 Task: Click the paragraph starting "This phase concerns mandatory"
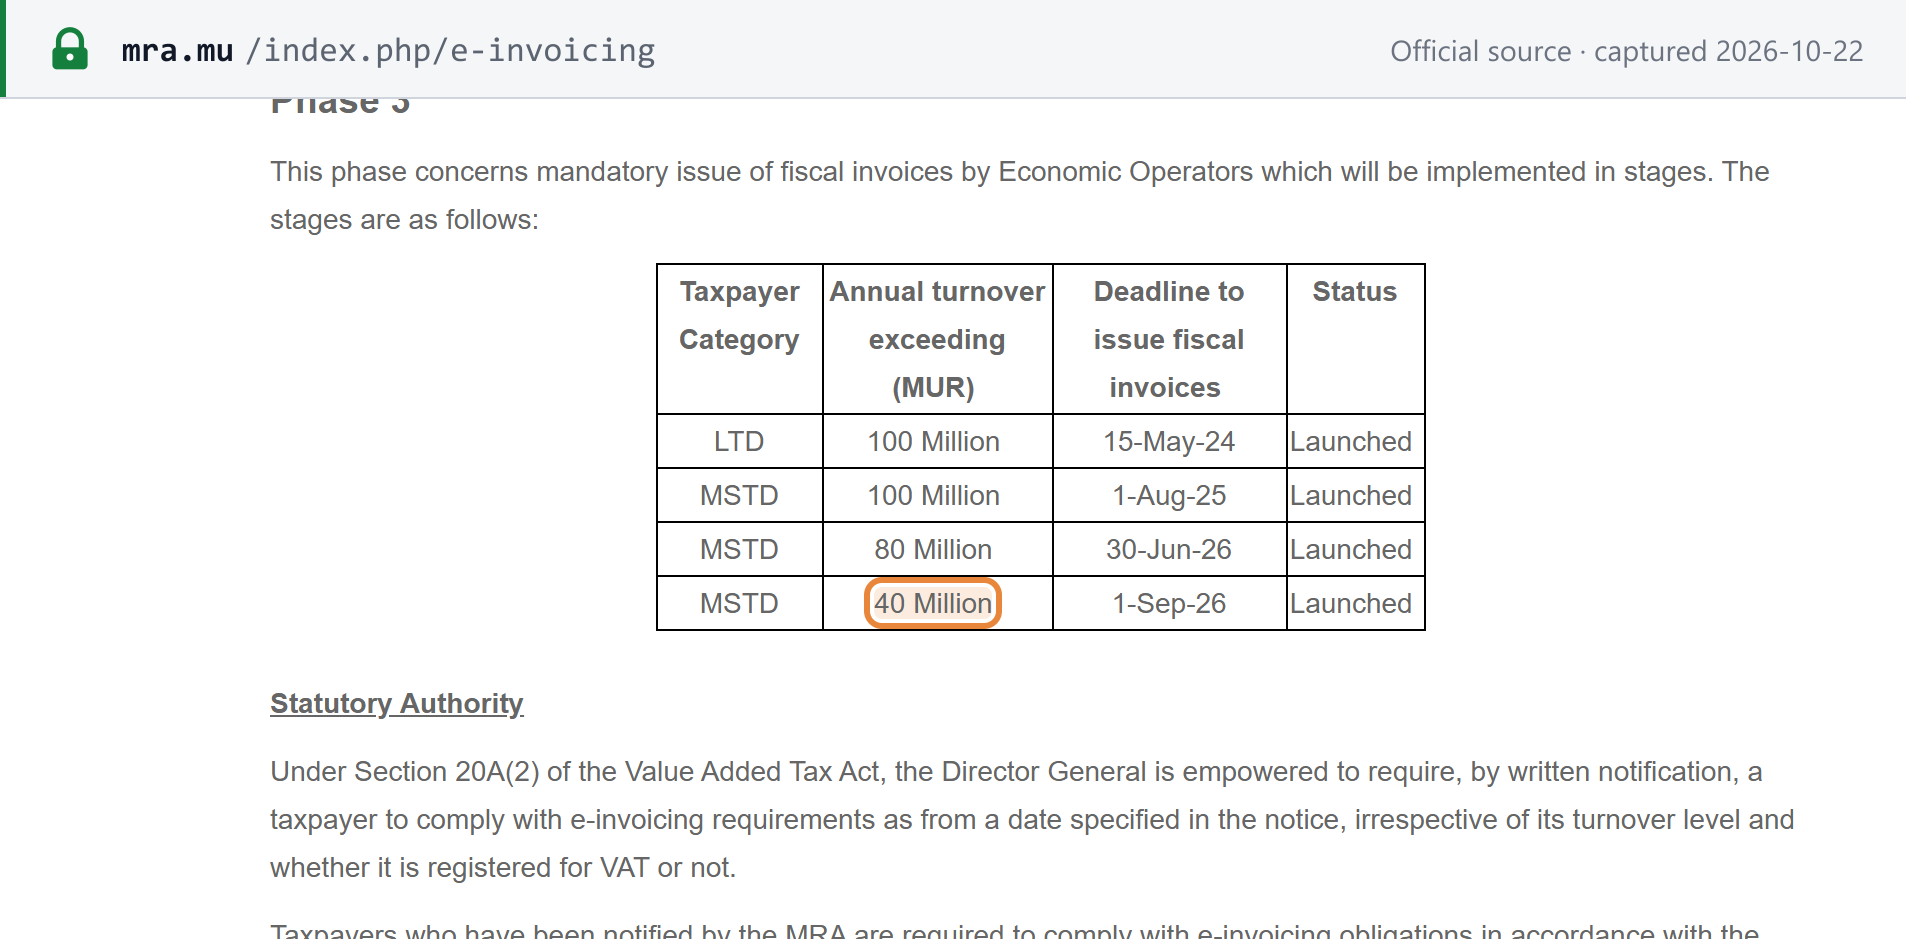[x=1020, y=195]
